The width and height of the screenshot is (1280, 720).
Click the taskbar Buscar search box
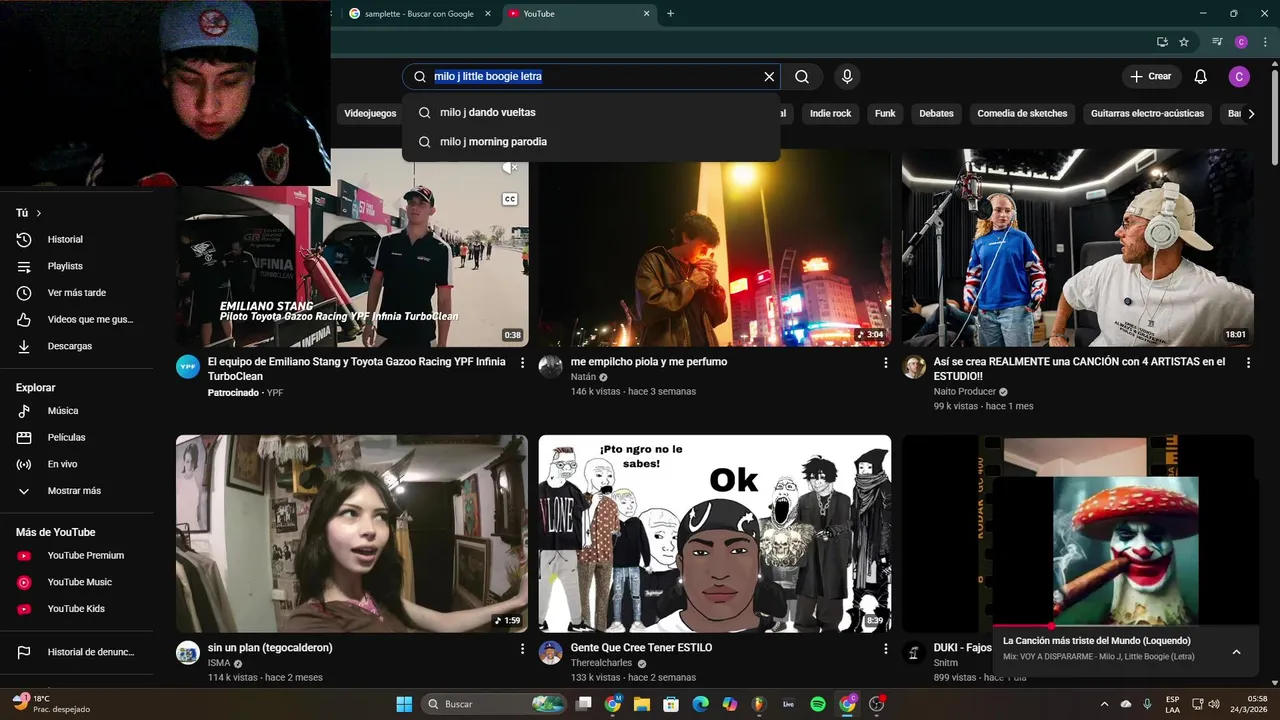pyautogui.click(x=494, y=704)
